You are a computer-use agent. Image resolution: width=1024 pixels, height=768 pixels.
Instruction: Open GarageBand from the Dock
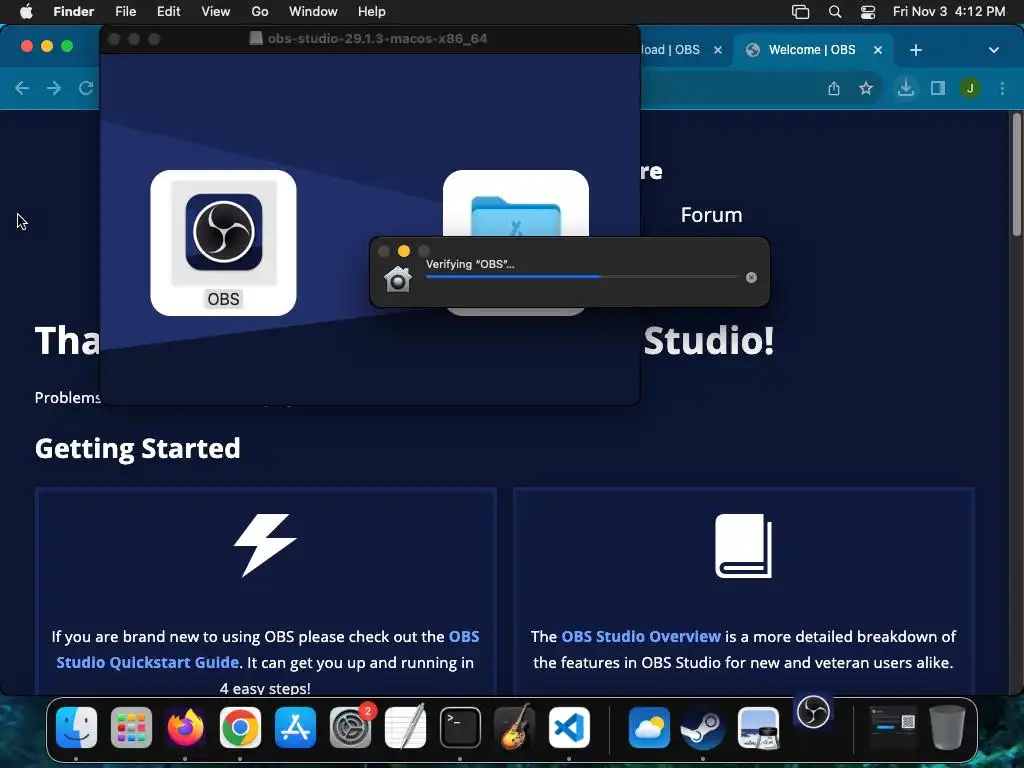pos(515,728)
